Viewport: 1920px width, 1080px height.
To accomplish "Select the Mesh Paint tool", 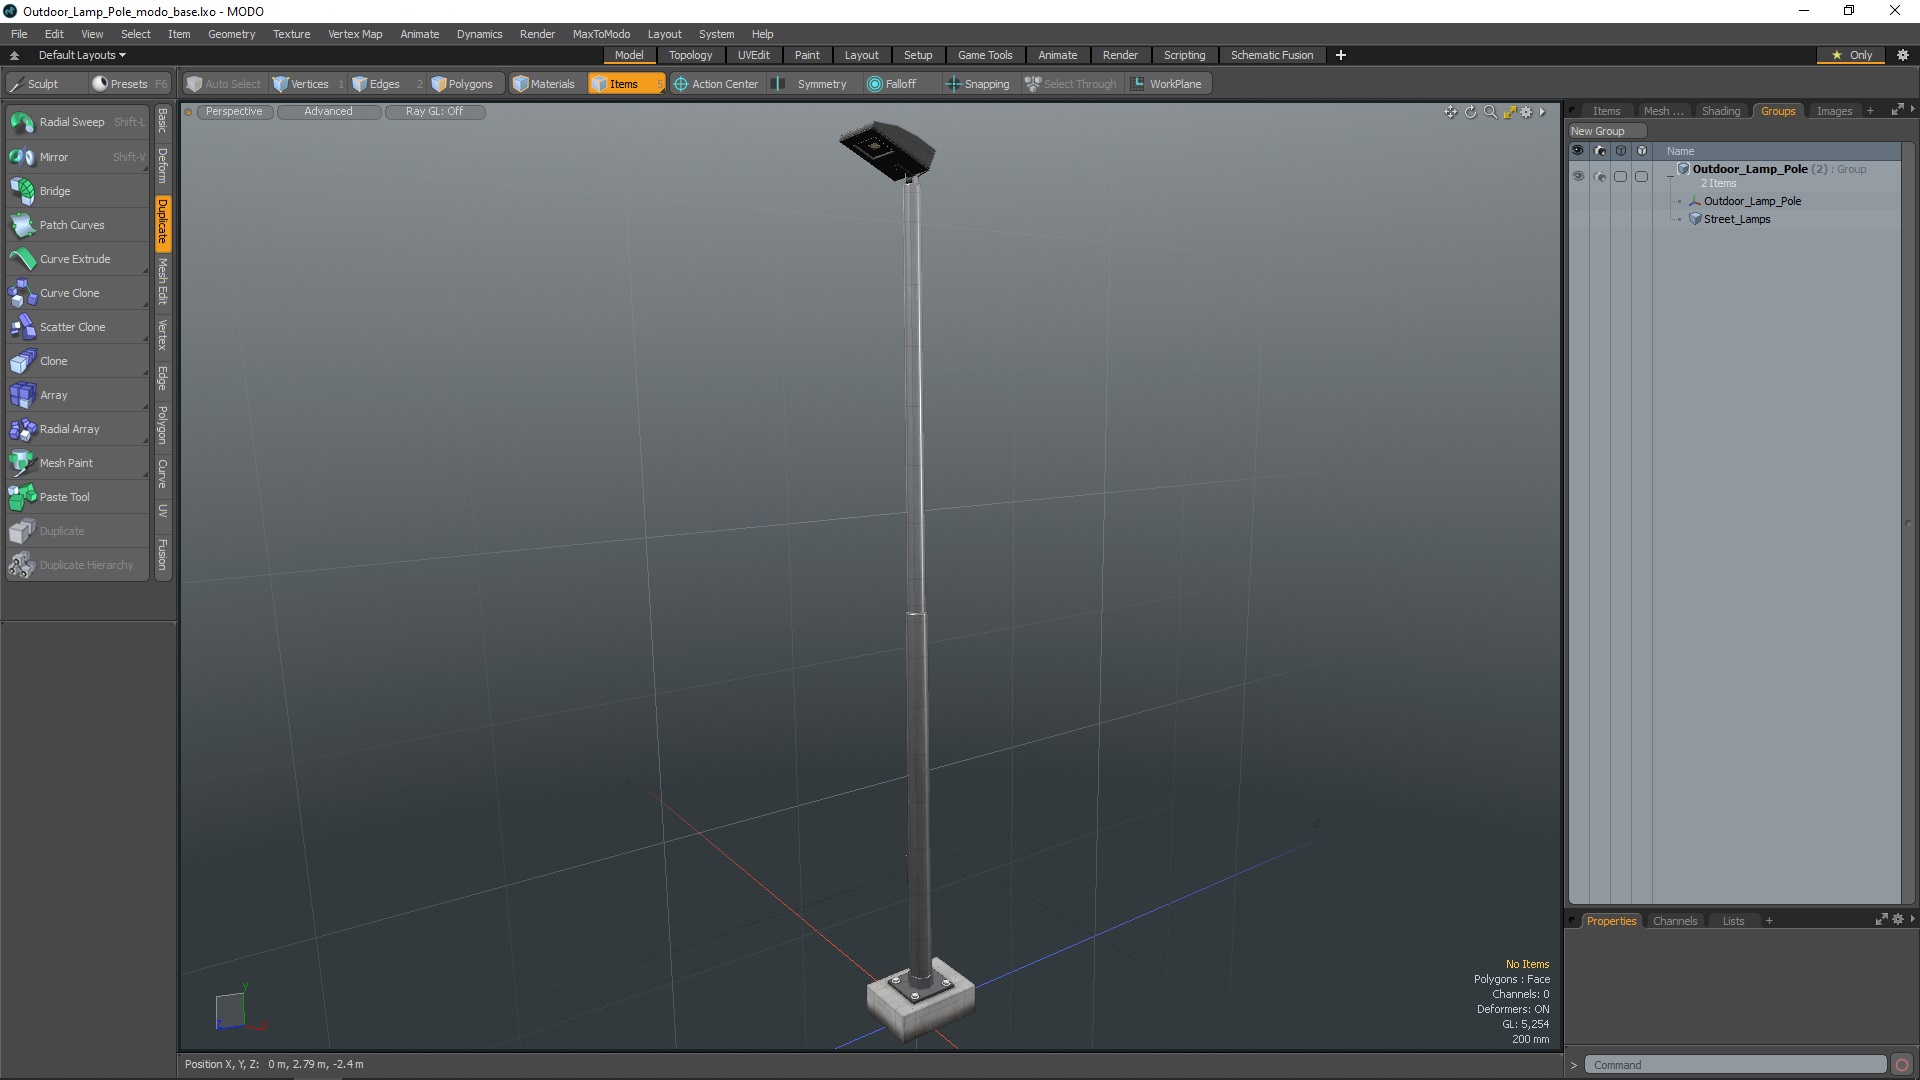I will point(66,463).
